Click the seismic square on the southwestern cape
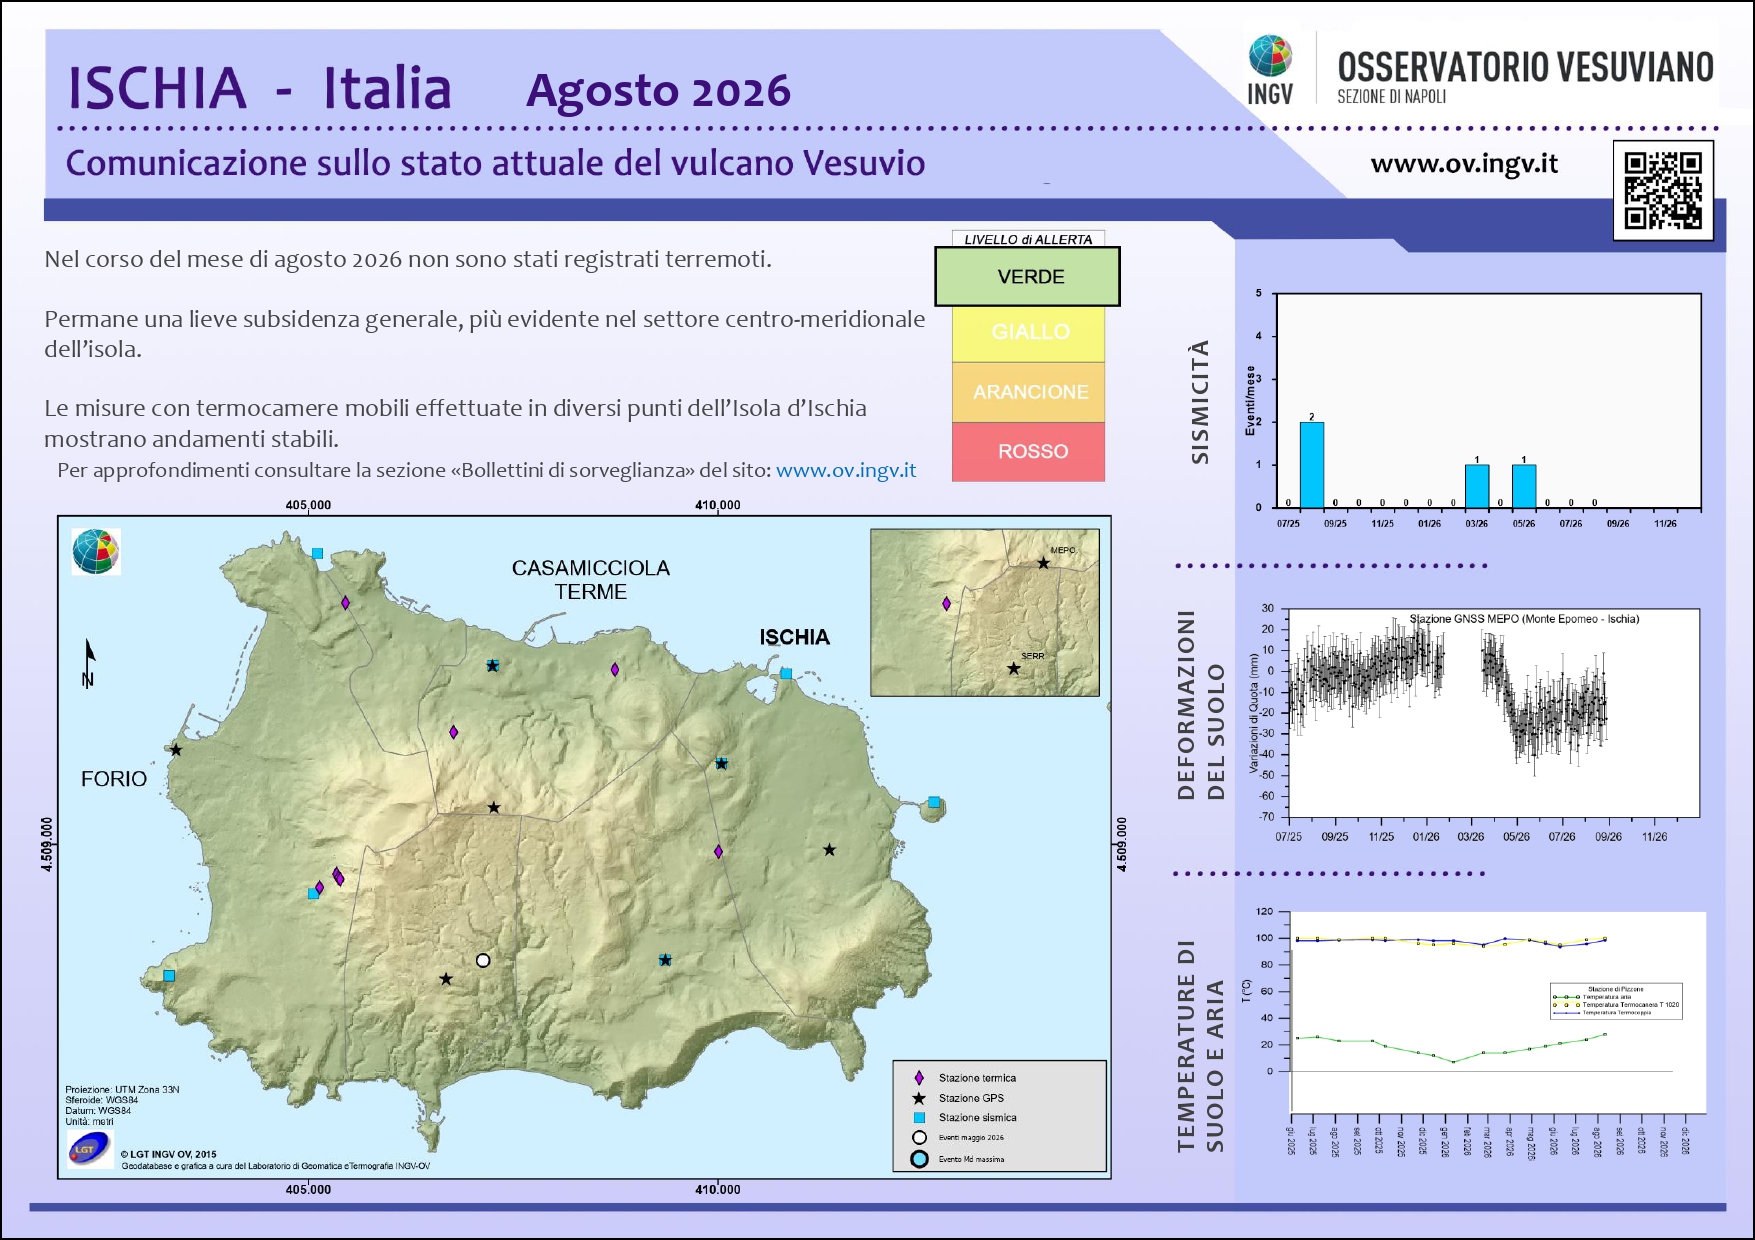This screenshot has width=1755, height=1240. coord(169,976)
